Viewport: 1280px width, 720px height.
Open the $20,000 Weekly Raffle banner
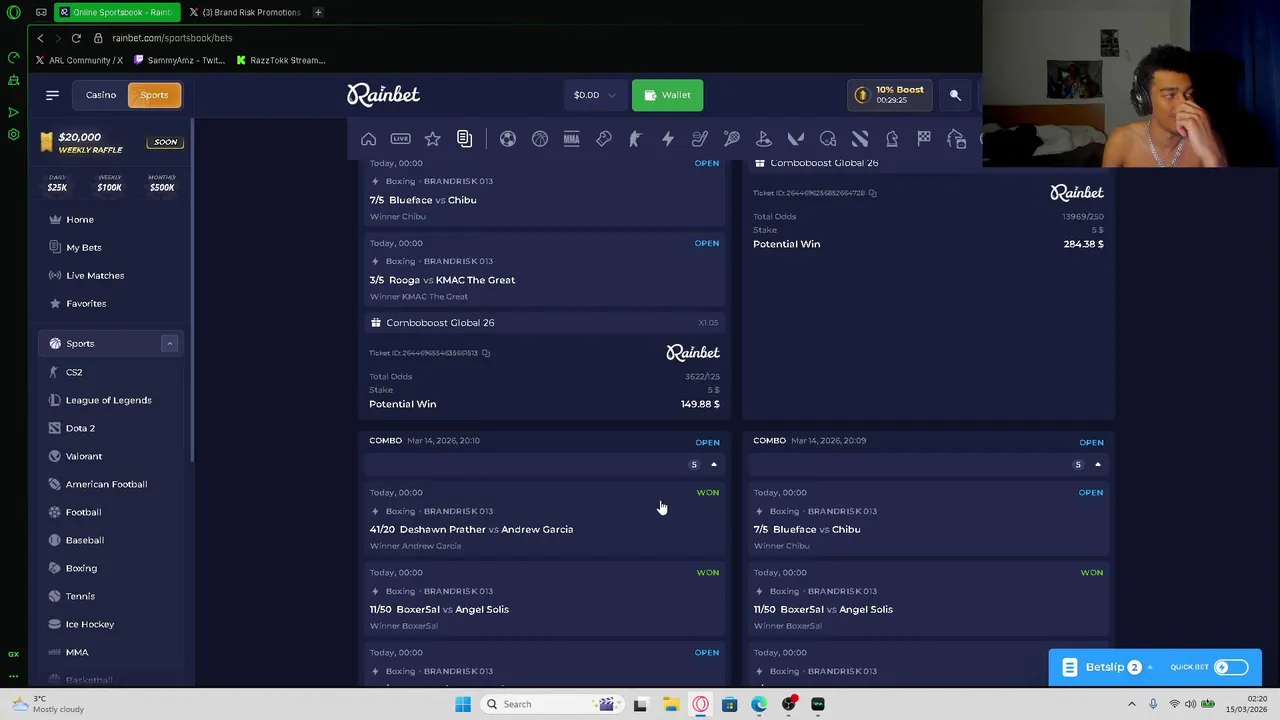(110, 142)
